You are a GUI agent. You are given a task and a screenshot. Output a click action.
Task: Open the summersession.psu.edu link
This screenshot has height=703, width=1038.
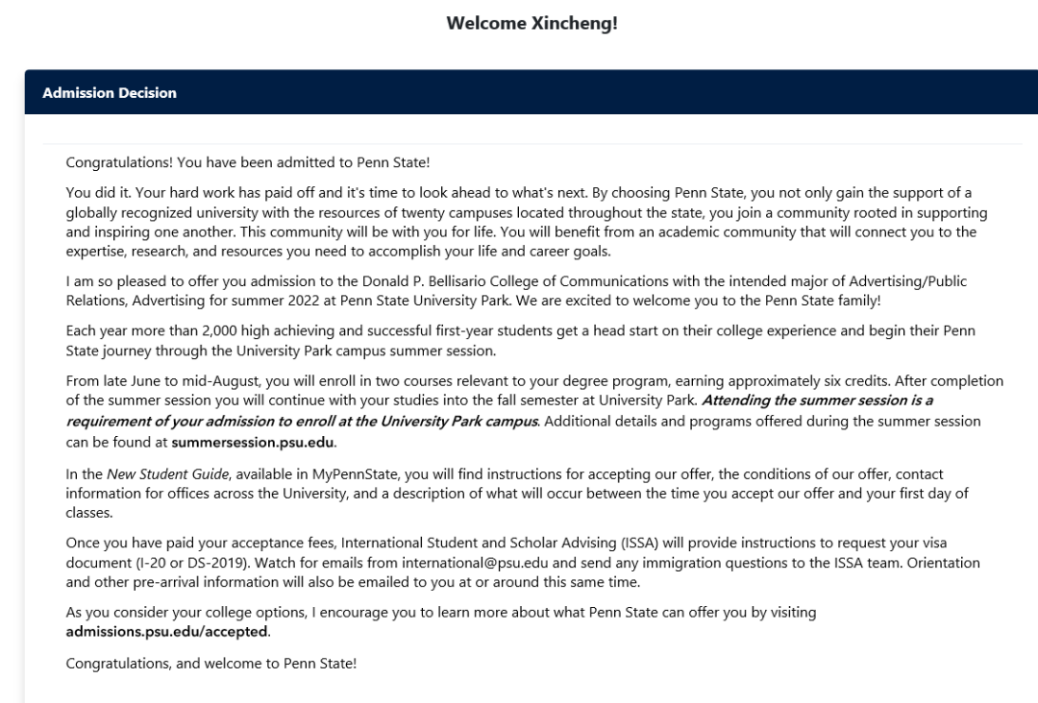252,442
